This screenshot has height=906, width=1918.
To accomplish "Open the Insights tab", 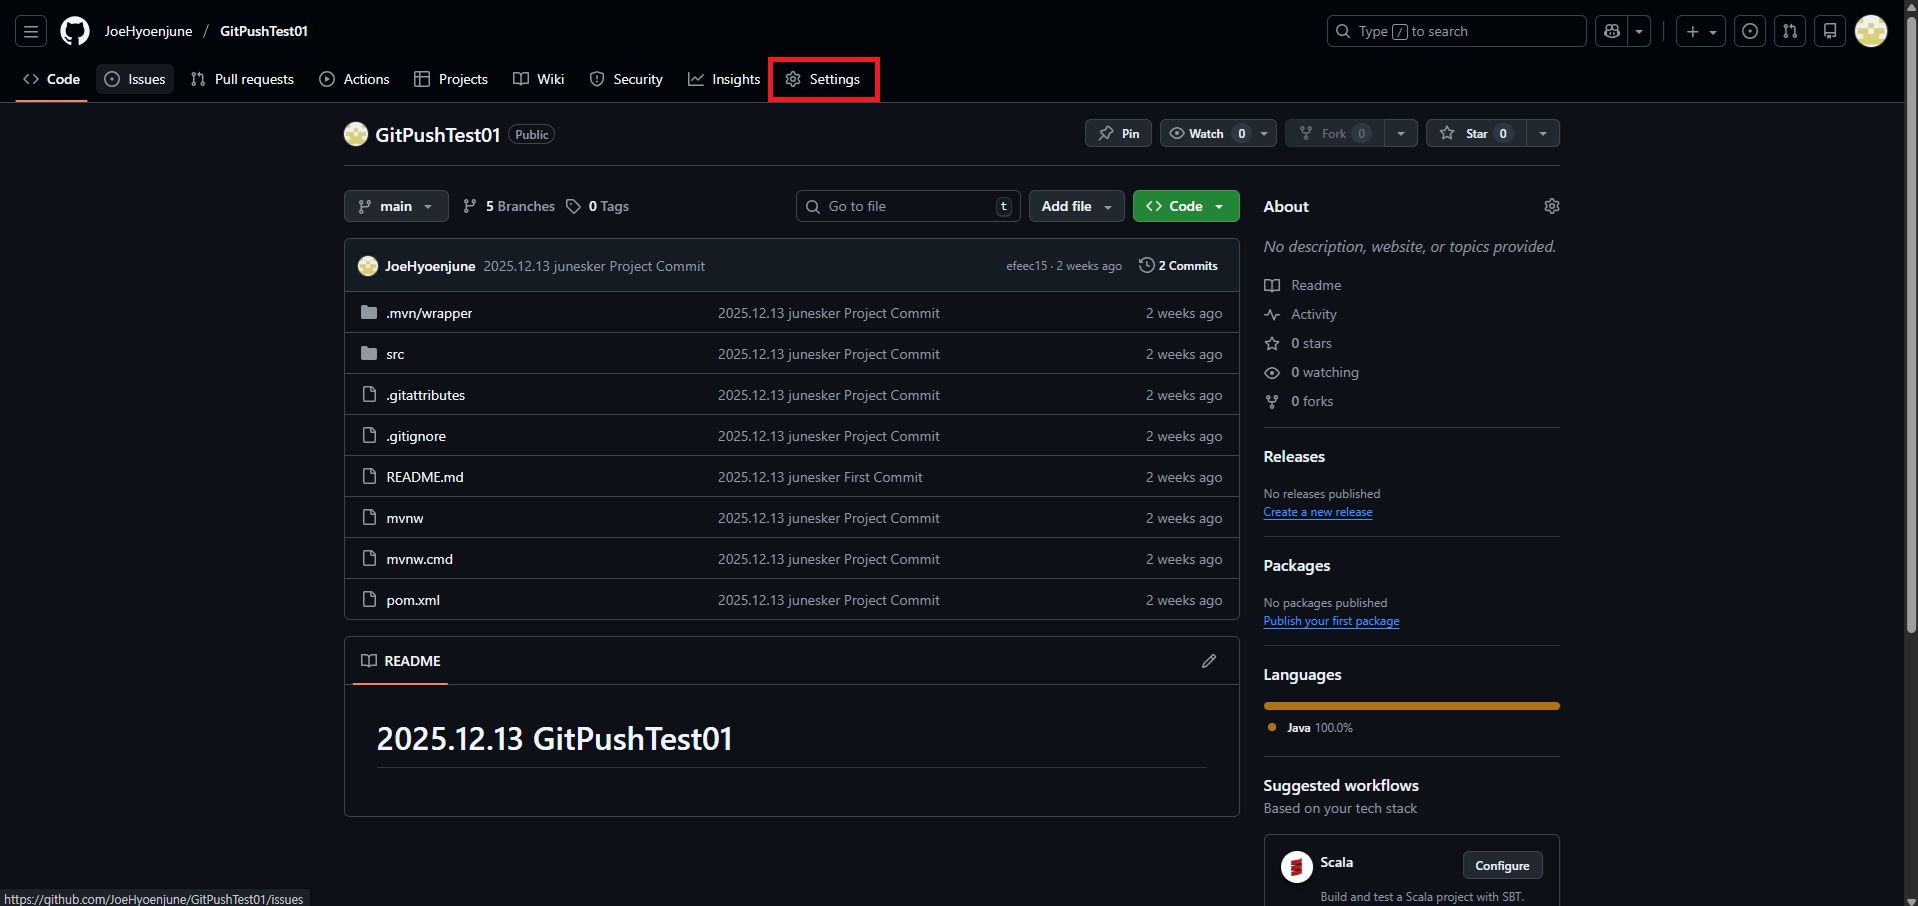I will [x=724, y=79].
